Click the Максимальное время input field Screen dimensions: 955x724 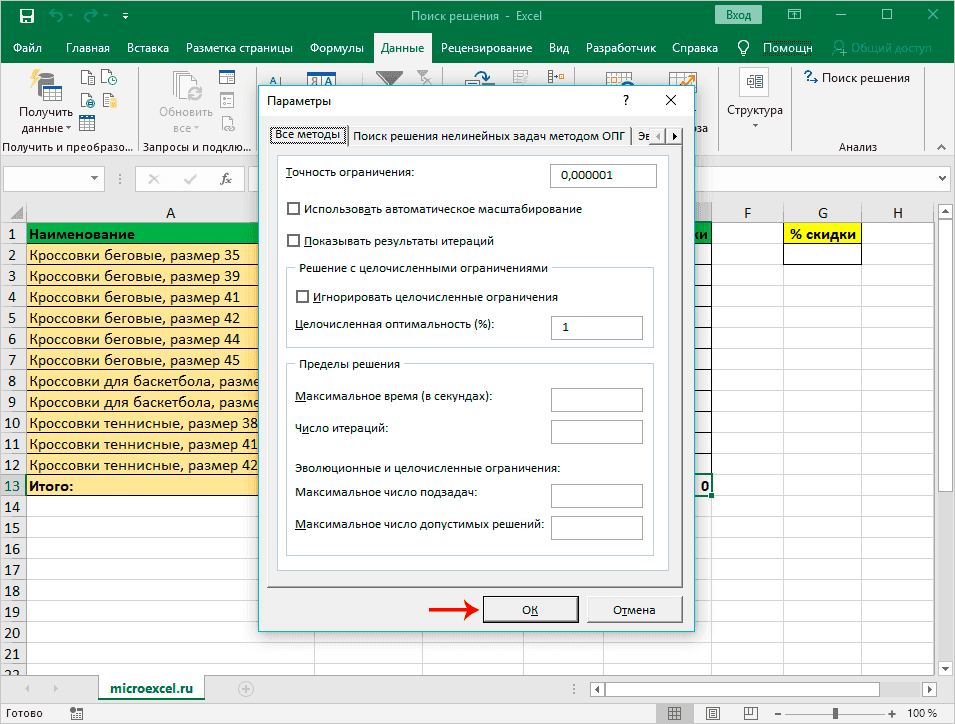(x=596, y=399)
